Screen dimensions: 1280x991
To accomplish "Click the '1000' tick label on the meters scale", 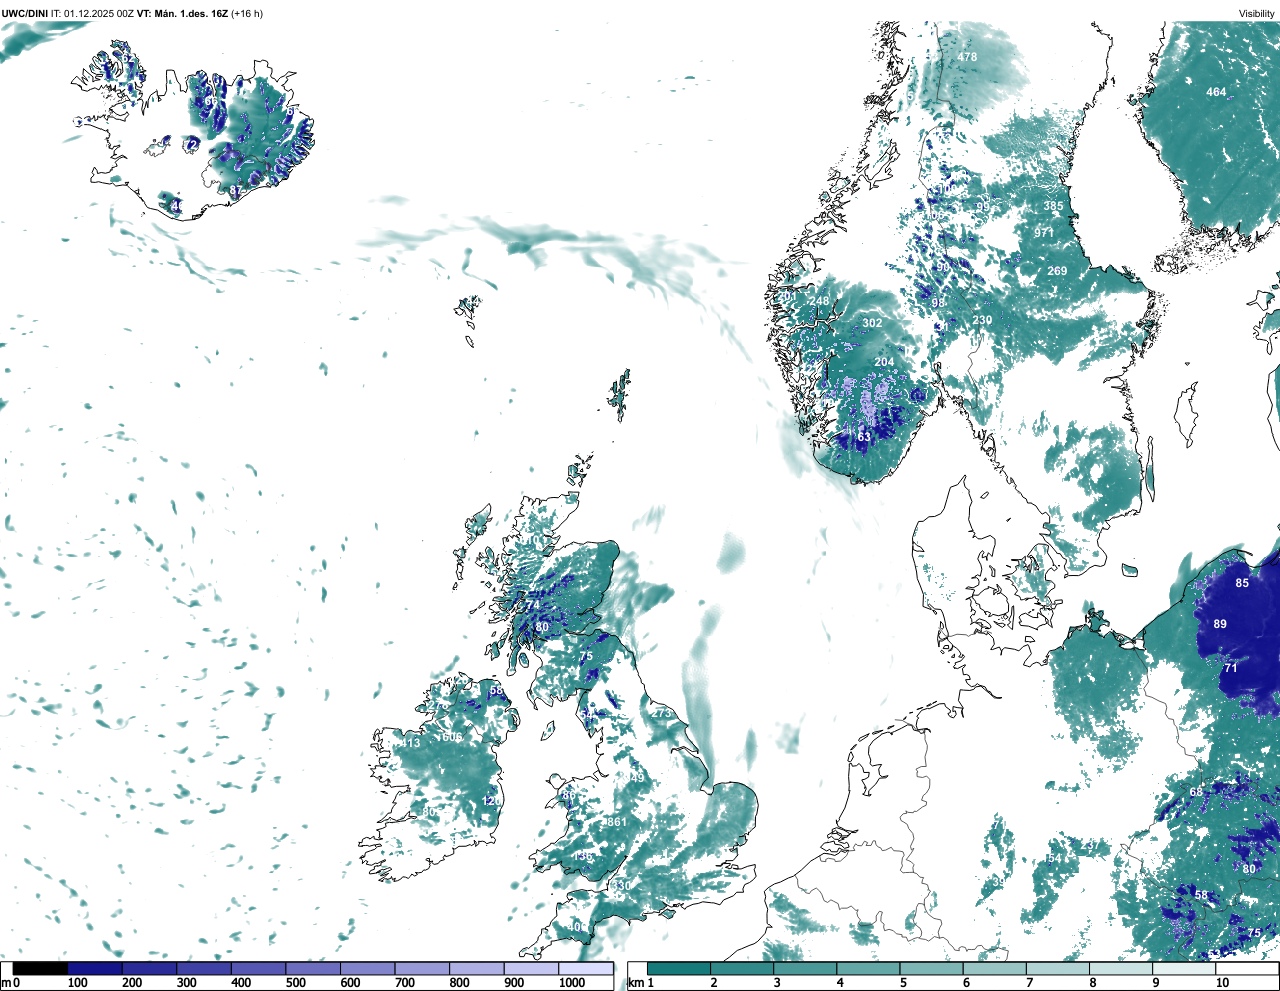I will coord(571,983).
